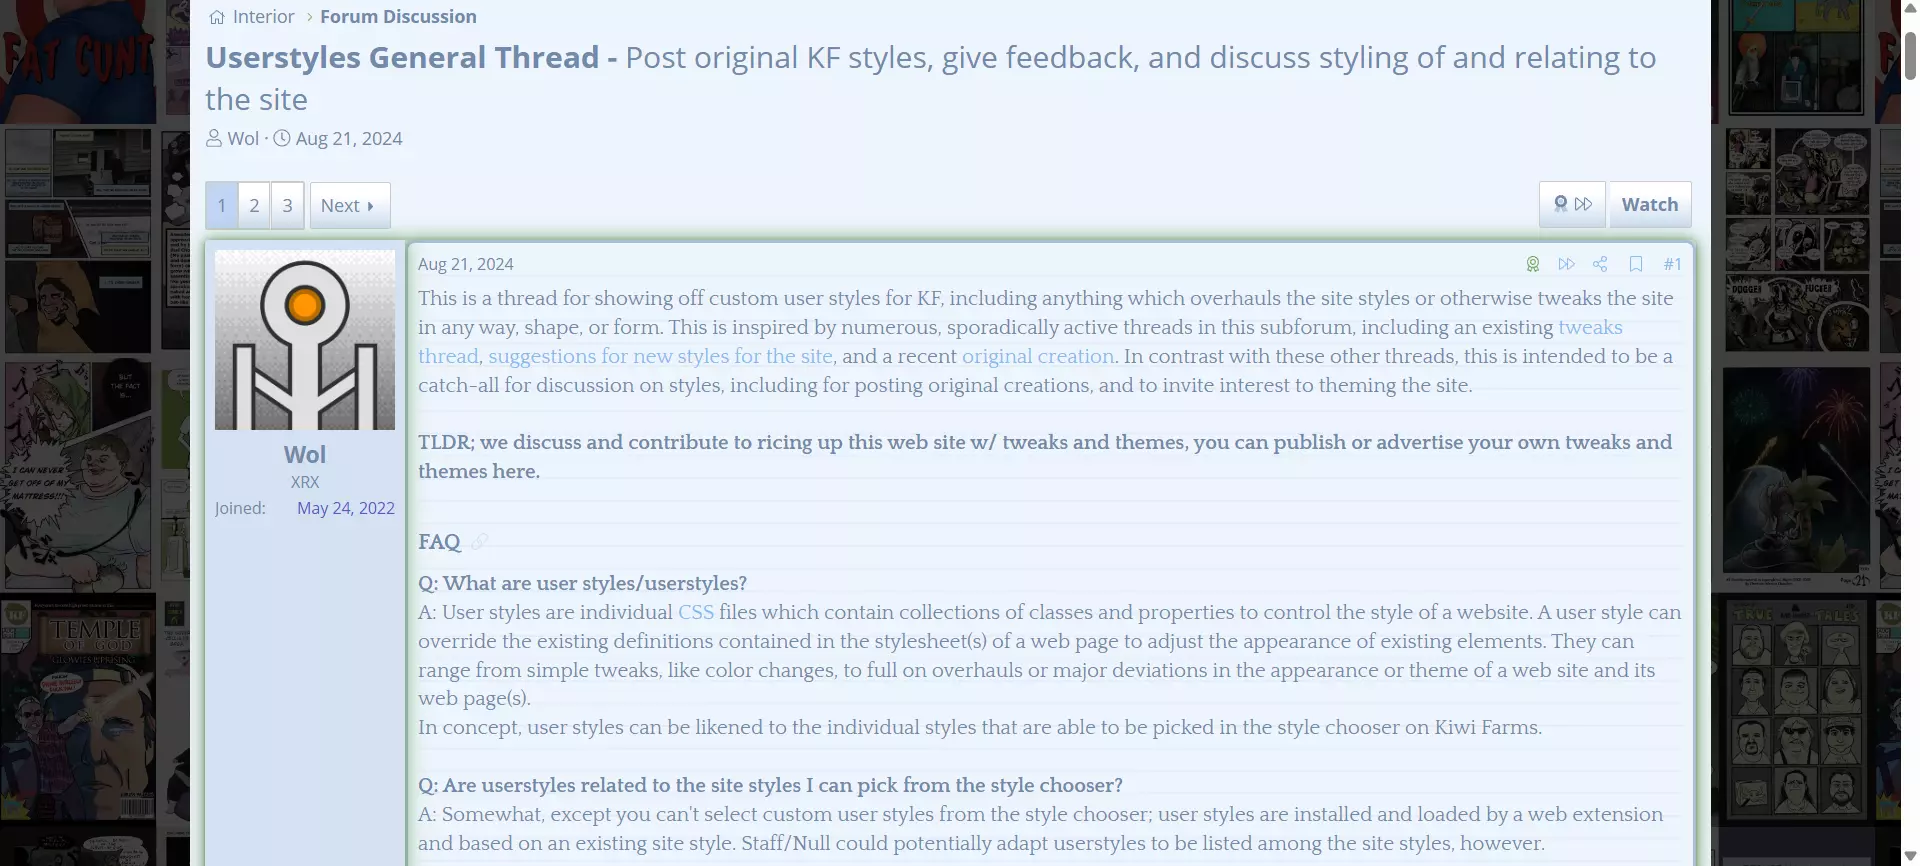
Task: Open page 2 of the thread
Action: [x=254, y=205]
